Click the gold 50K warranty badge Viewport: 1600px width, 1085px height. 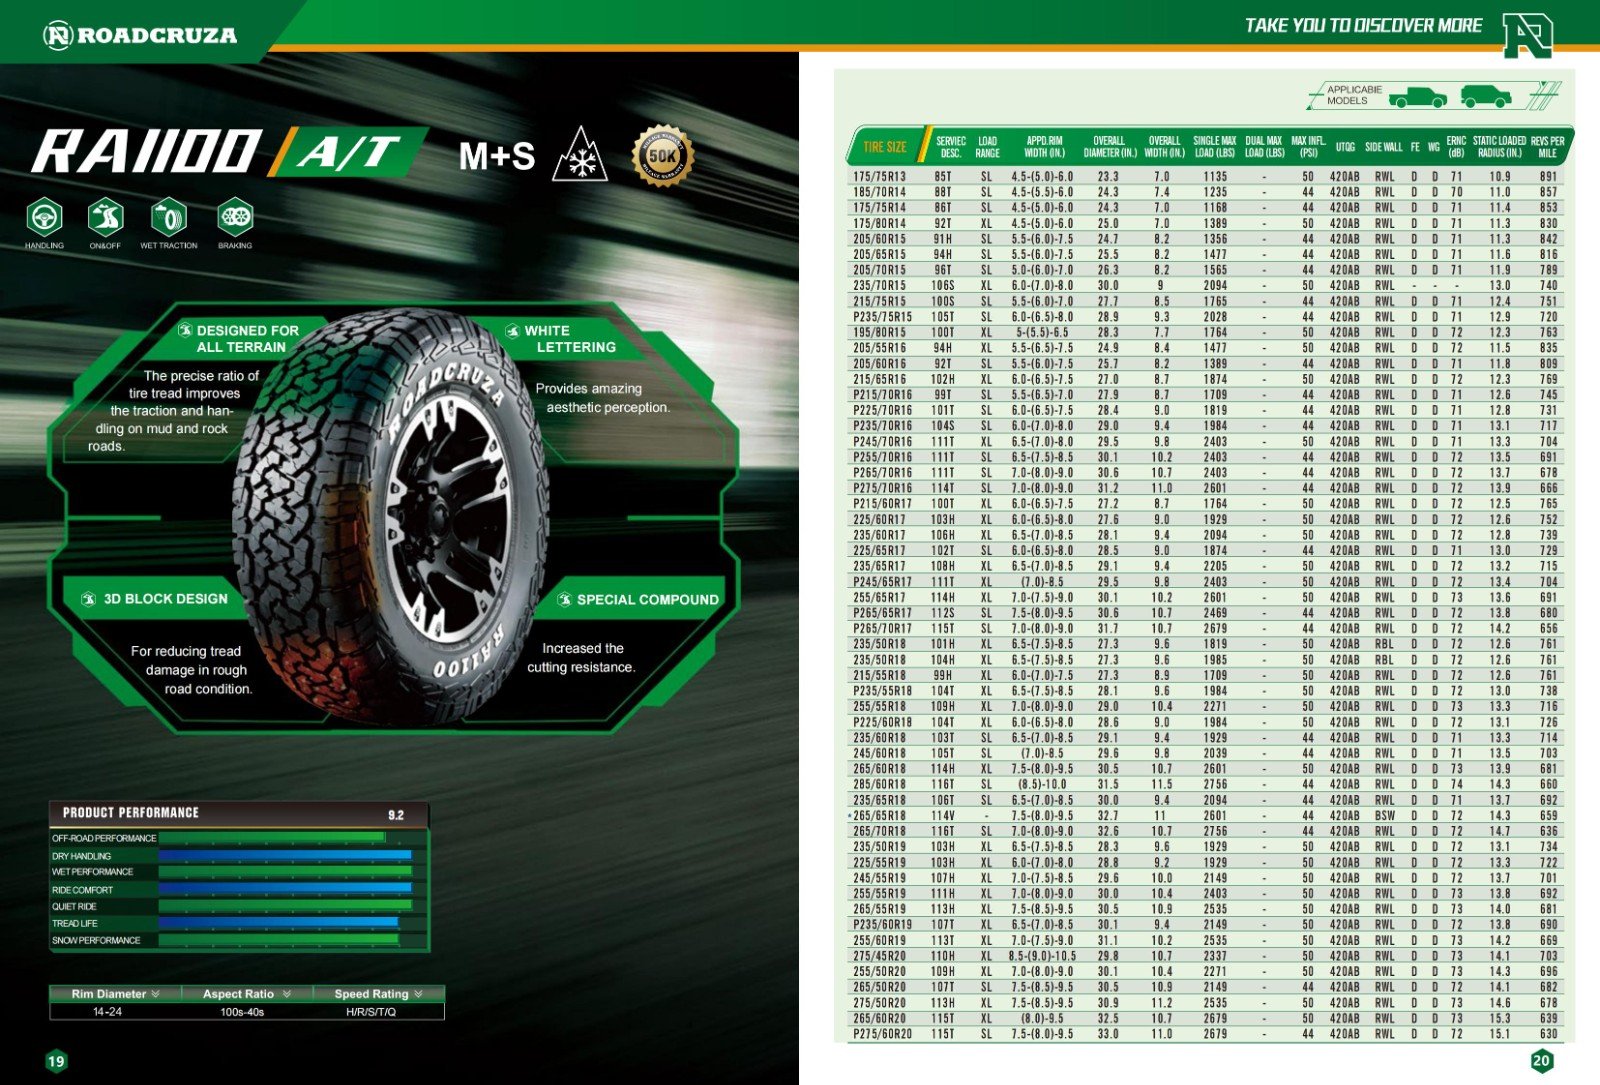662,155
